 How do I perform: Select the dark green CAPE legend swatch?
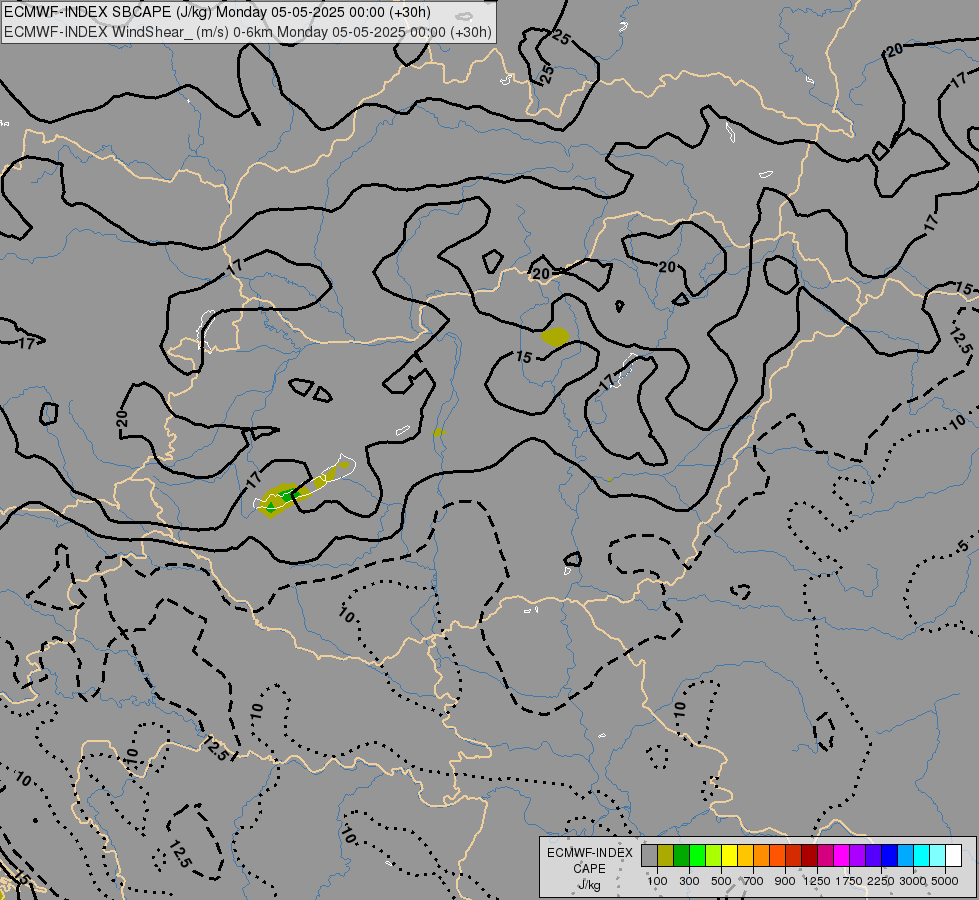click(682, 855)
